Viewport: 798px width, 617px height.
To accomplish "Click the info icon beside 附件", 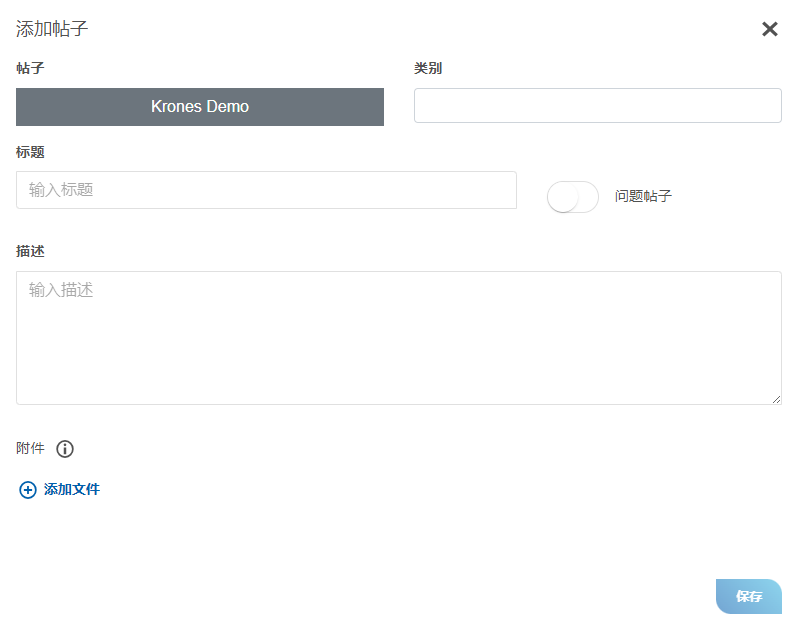I will (x=65, y=449).
